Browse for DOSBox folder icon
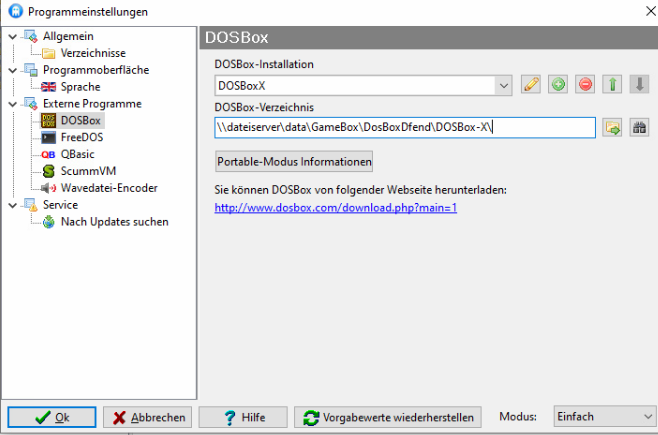Screen dimensions: 658x435 pos(612,127)
